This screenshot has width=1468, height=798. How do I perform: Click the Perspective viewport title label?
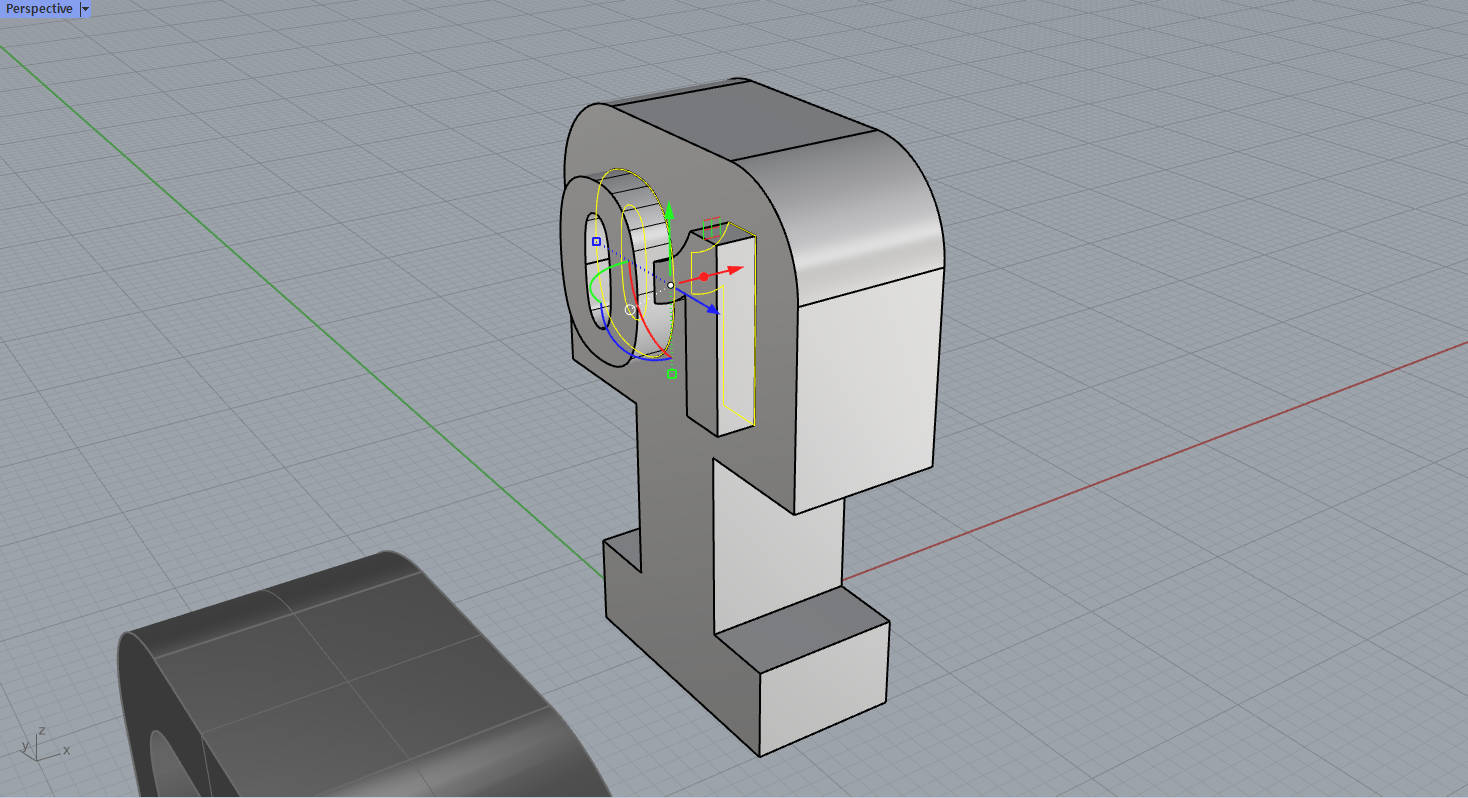pos(39,9)
